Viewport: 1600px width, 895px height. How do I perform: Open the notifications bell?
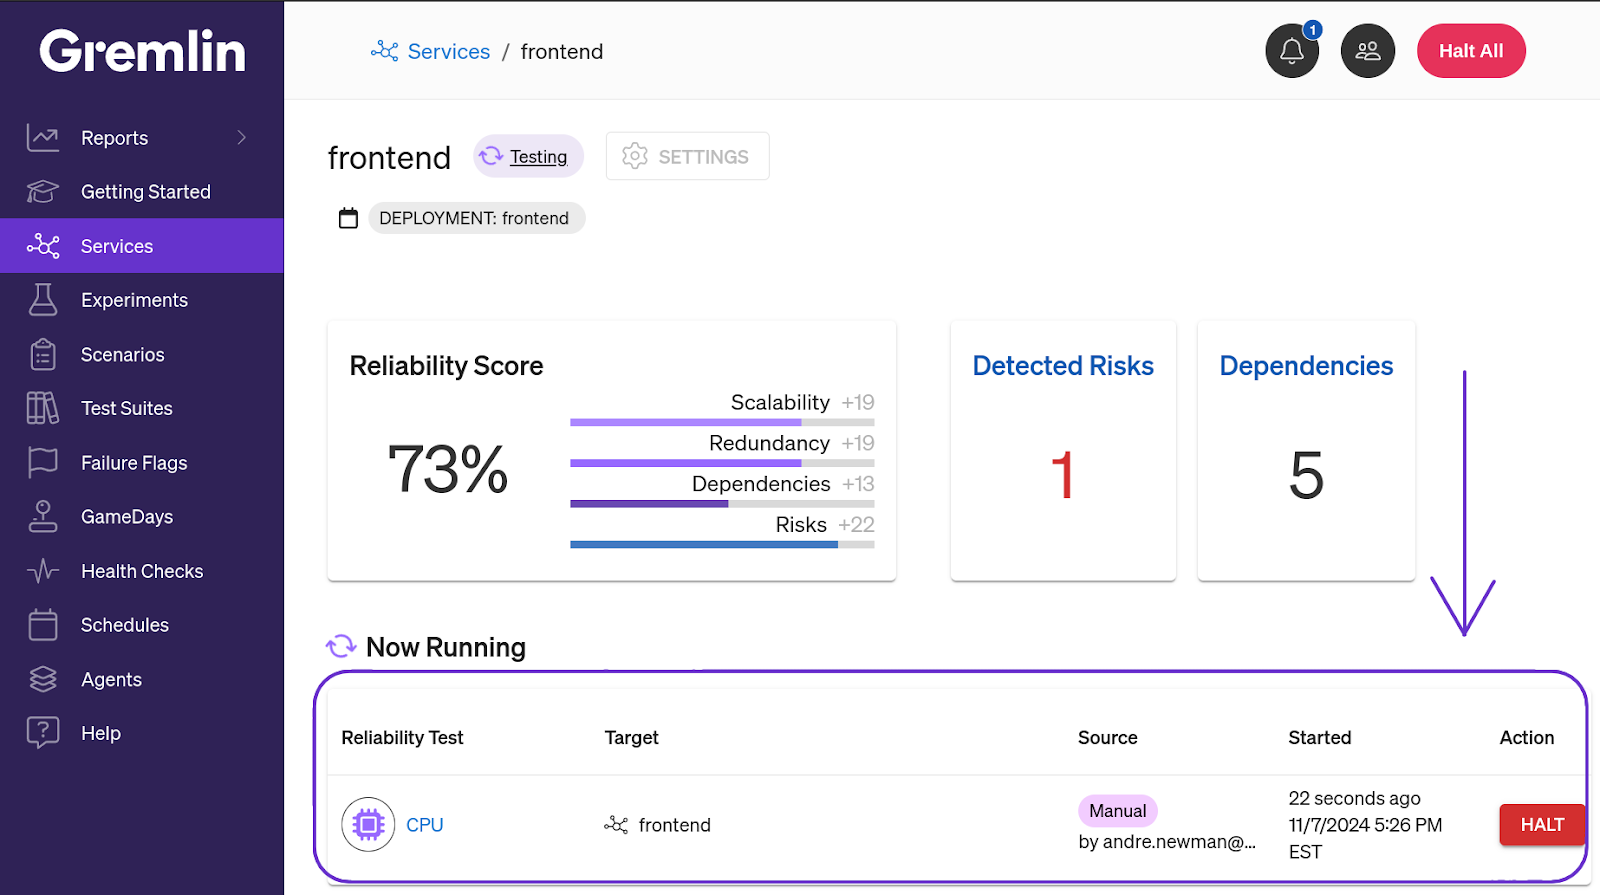click(x=1292, y=51)
